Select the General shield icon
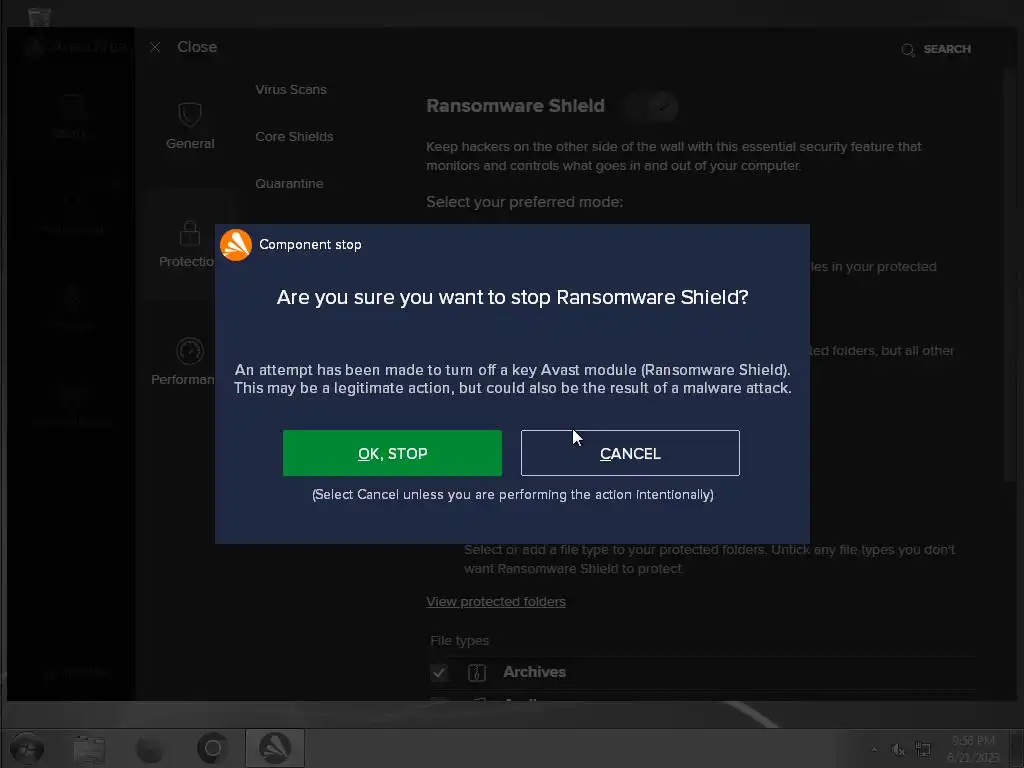 click(190, 115)
